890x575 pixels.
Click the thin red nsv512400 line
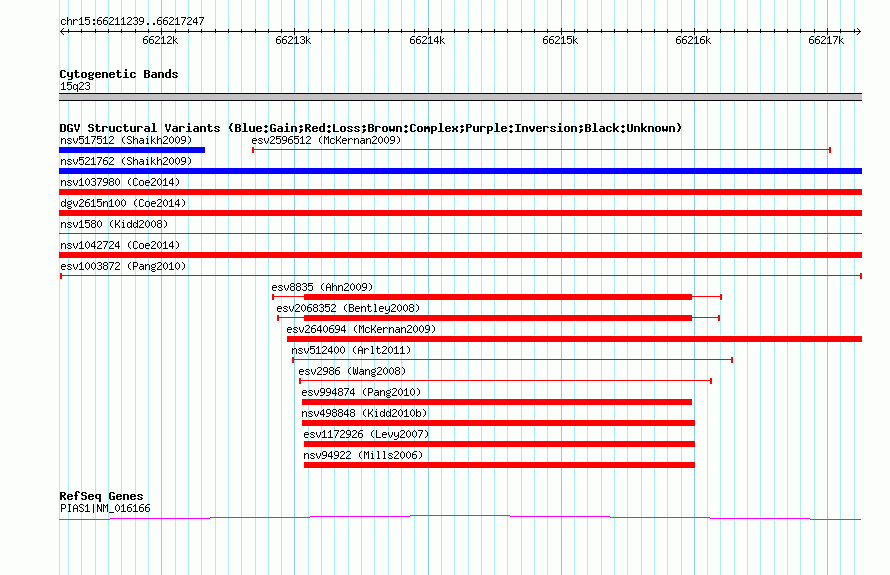[x=513, y=360]
